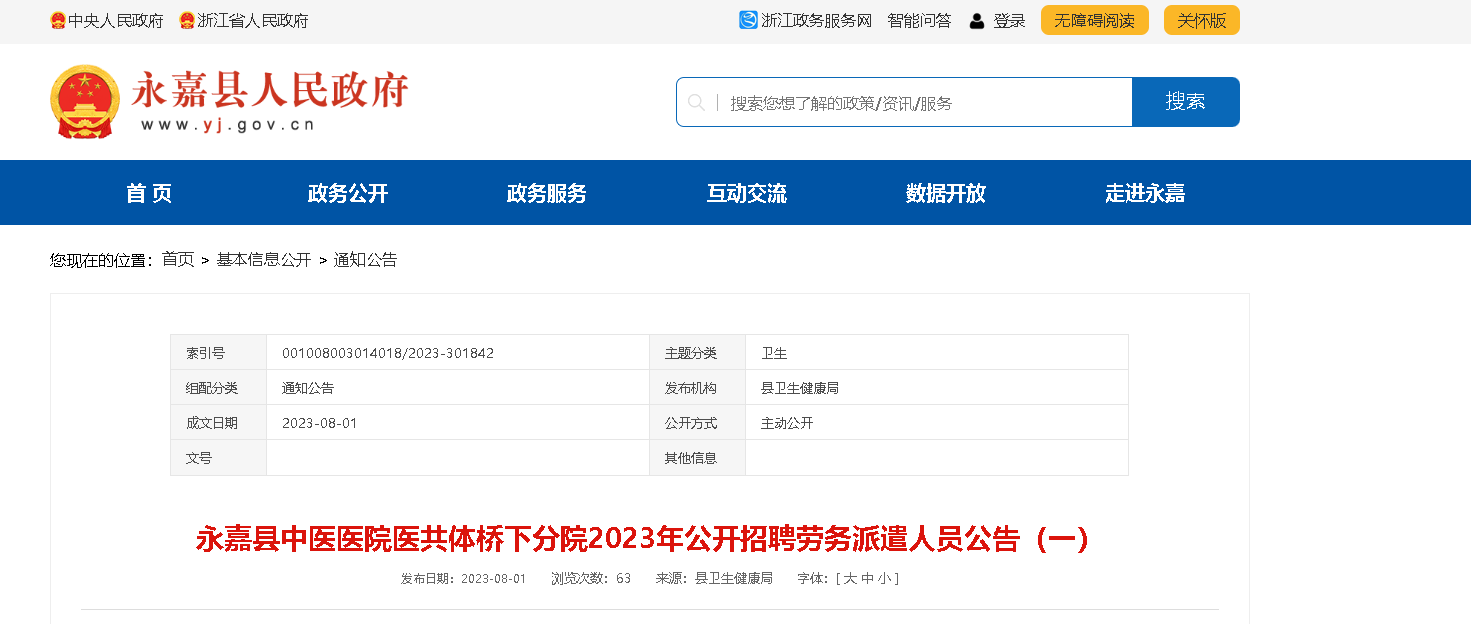Click 基本信息公开 in breadcrumb
The image size is (1471, 624).
point(264,260)
